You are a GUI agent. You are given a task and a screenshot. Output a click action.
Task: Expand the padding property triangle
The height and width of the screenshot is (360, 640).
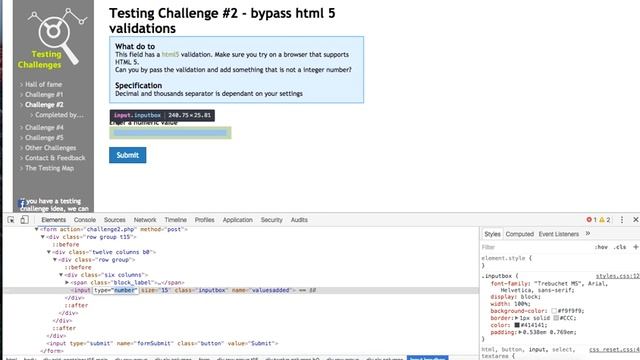click(520, 332)
